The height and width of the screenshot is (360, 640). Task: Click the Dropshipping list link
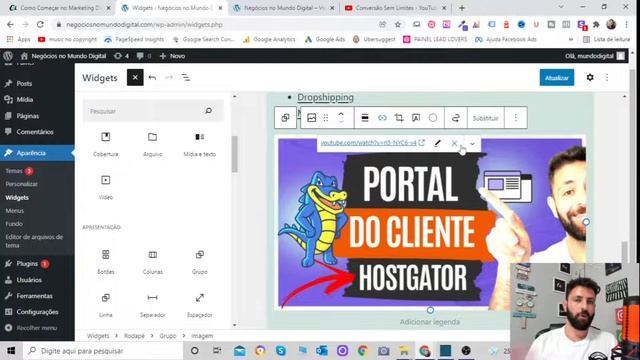(x=325, y=97)
